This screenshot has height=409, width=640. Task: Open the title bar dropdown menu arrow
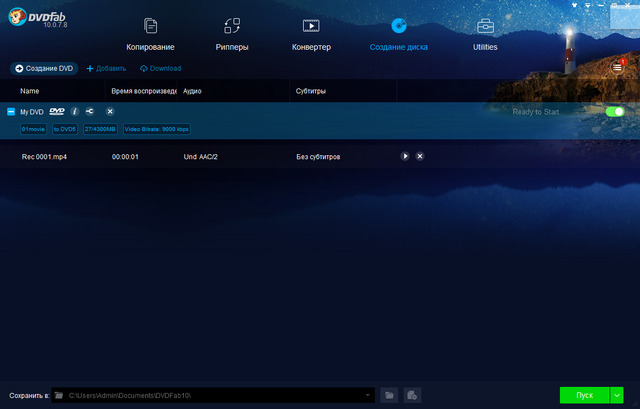(x=587, y=5)
